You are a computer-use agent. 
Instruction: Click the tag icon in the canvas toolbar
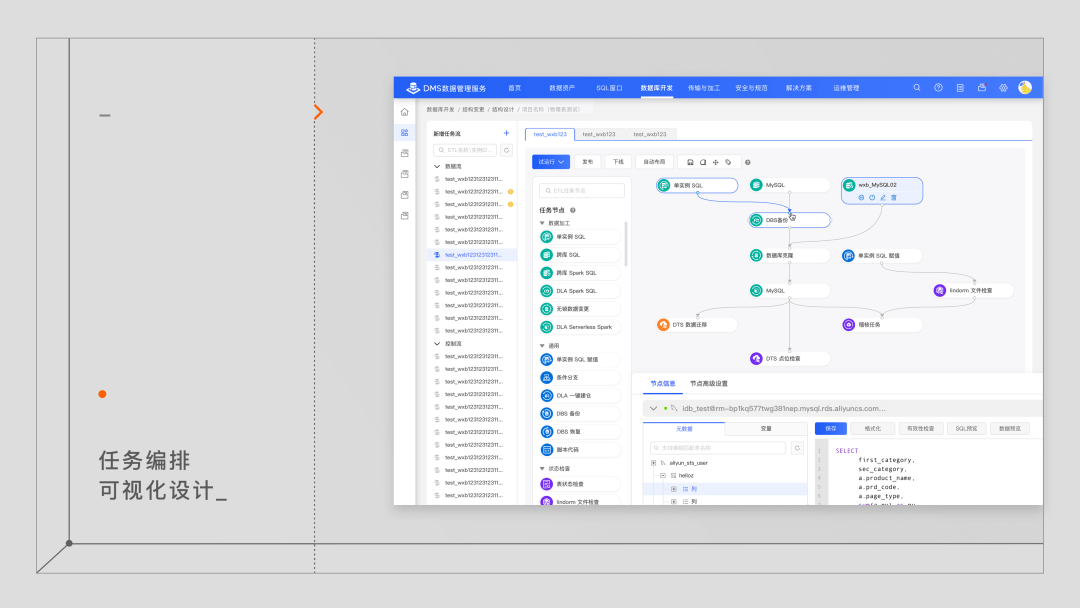pos(728,163)
